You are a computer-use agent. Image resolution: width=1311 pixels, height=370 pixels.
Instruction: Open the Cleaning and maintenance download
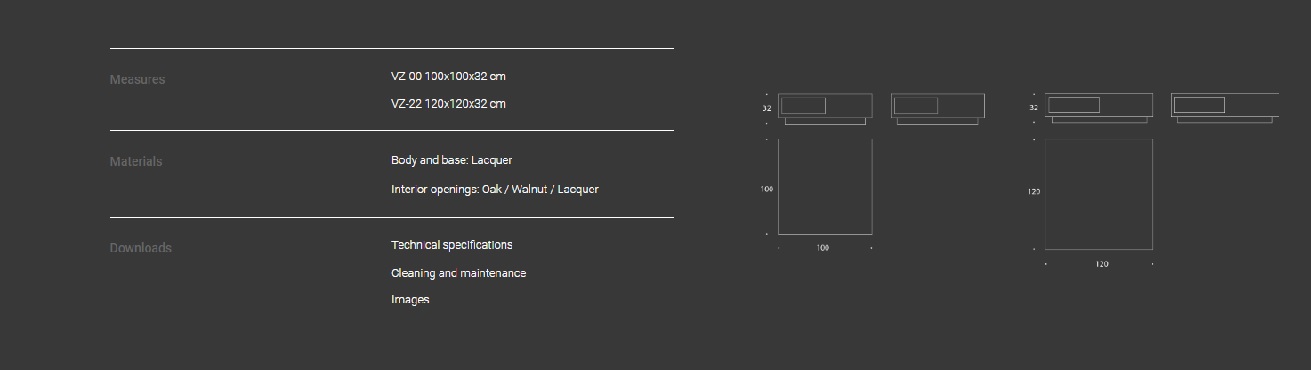coord(458,273)
